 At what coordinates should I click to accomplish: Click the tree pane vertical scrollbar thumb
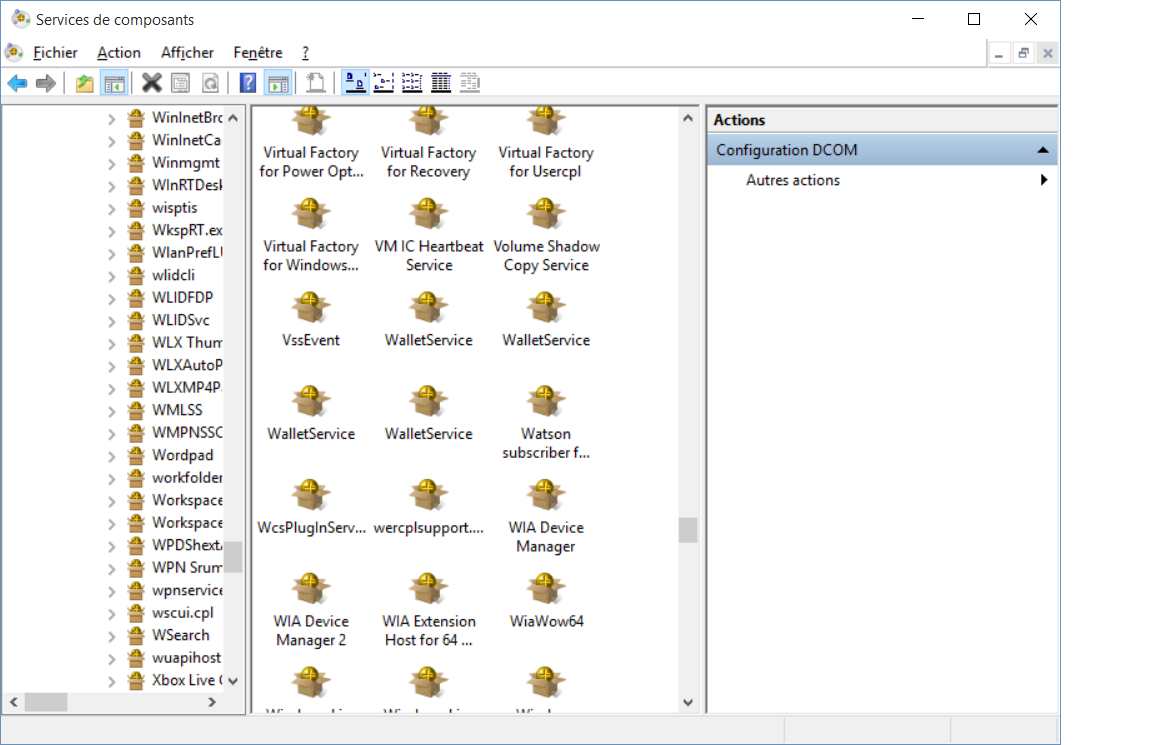point(233,556)
